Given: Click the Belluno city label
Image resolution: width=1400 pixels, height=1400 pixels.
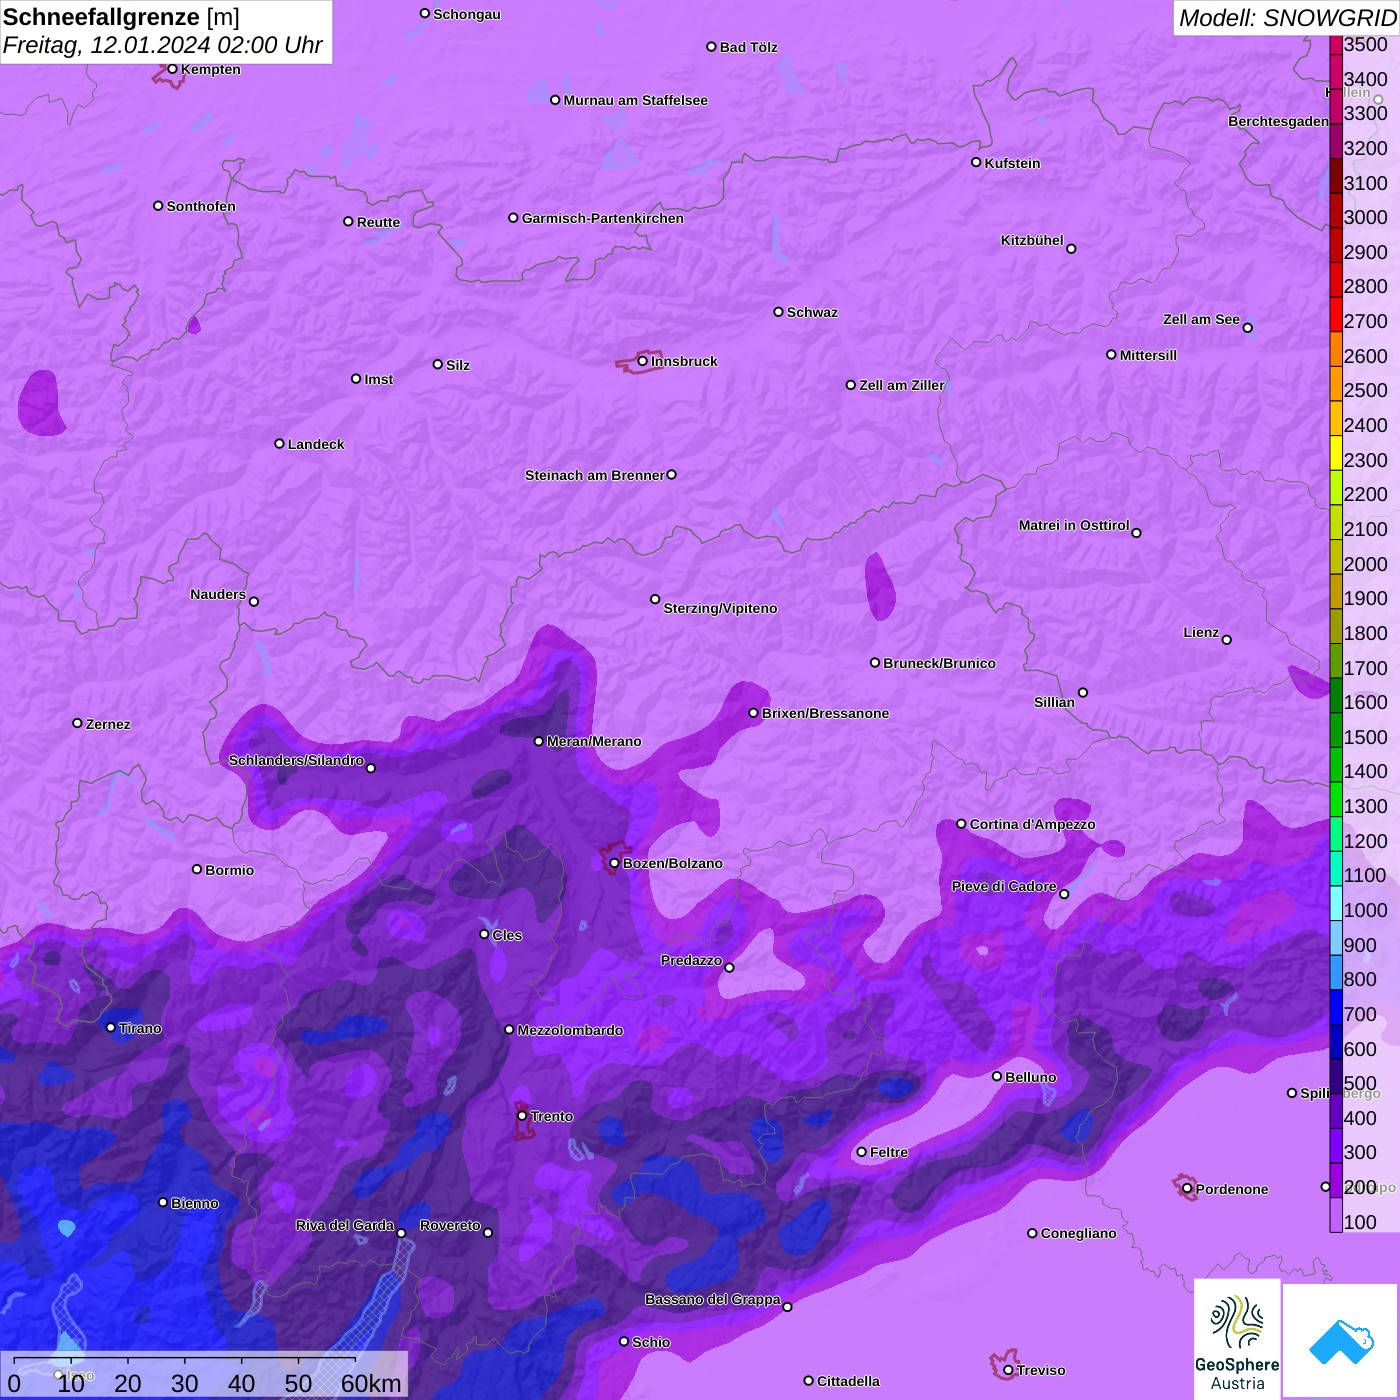Looking at the screenshot, I should pyautogui.click(x=1031, y=1077).
